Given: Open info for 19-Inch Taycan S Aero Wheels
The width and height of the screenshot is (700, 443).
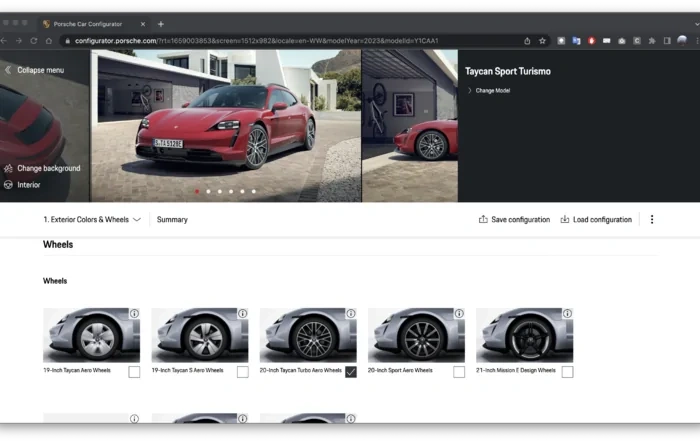Looking at the screenshot, I should tap(242, 313).
